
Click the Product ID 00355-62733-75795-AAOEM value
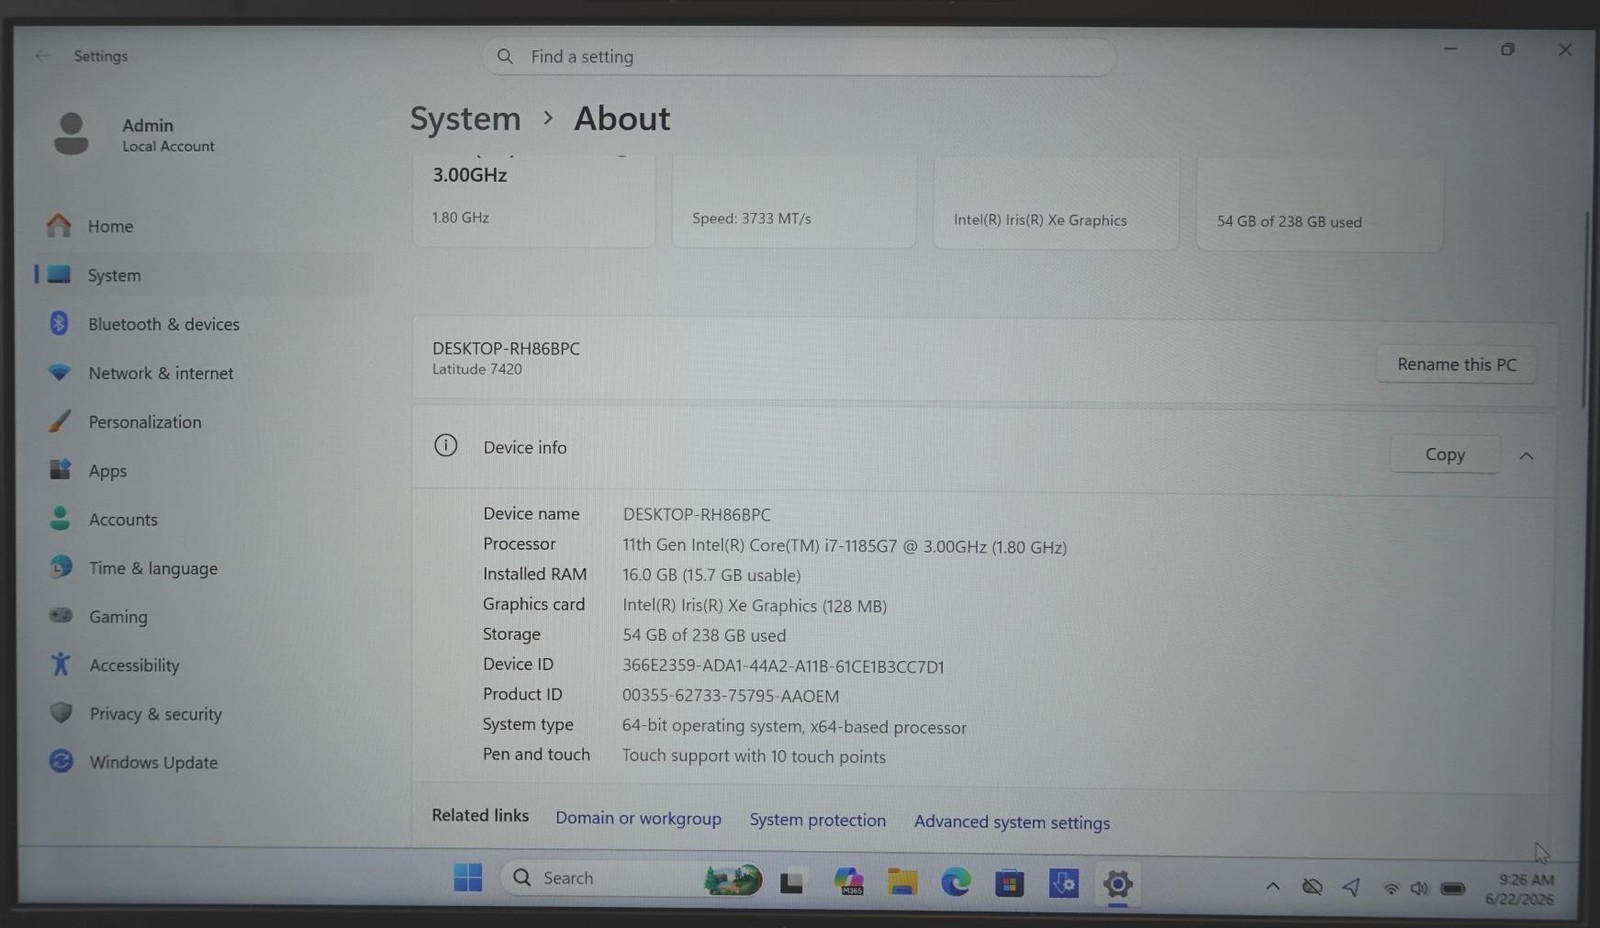(730, 696)
